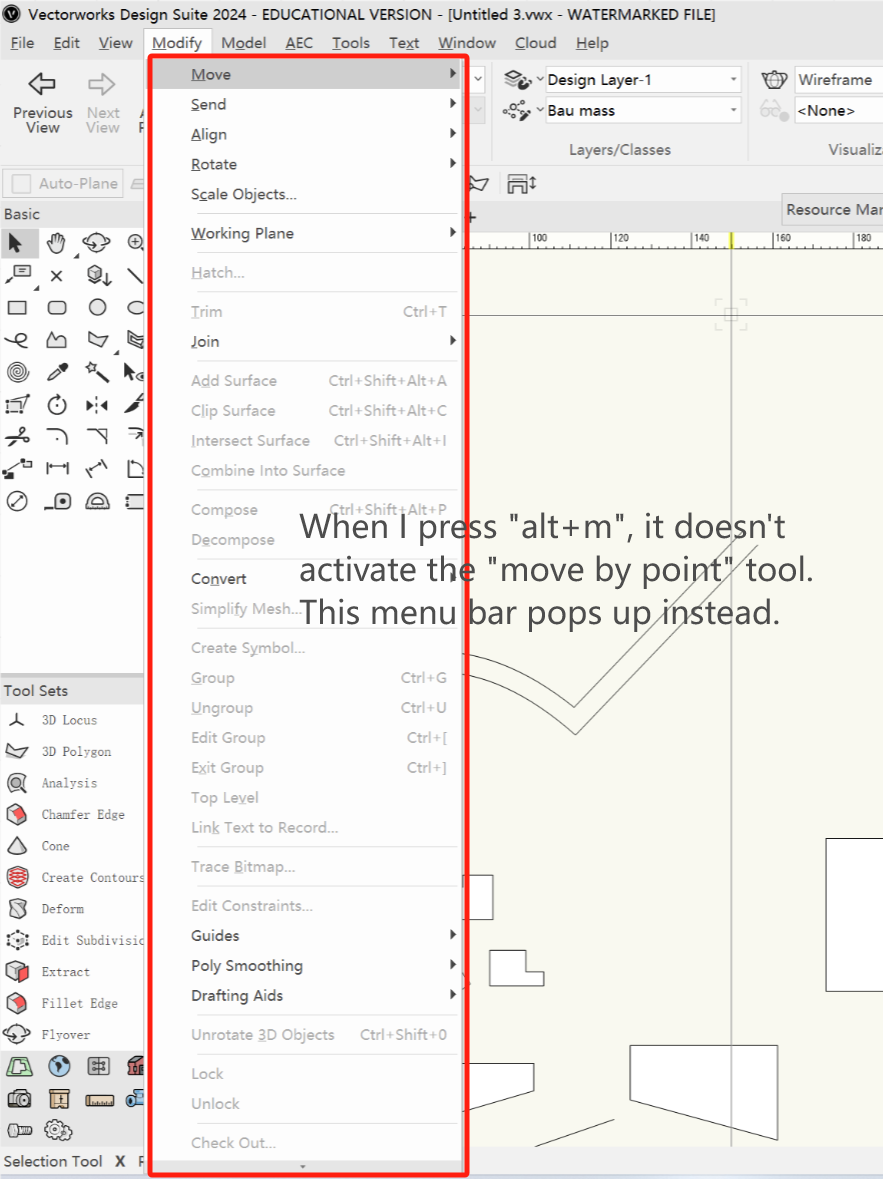The height and width of the screenshot is (1179, 883).
Task: Open the Model menu
Action: [243, 43]
